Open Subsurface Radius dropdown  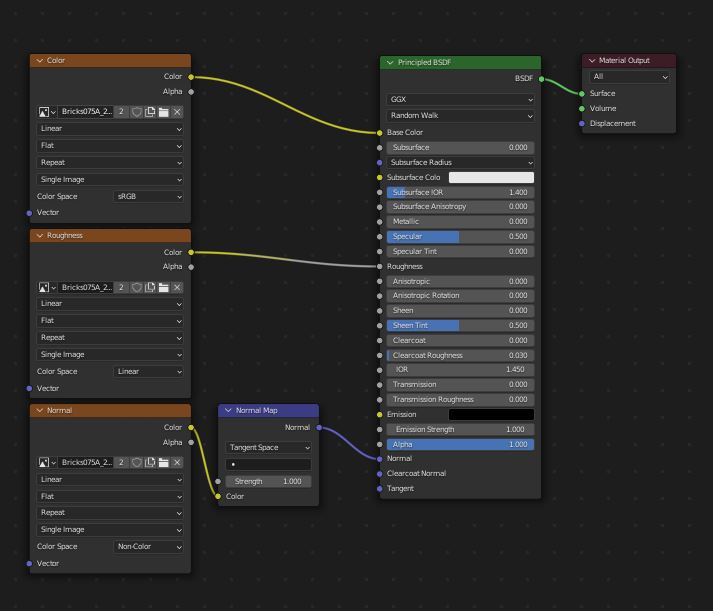coord(460,162)
